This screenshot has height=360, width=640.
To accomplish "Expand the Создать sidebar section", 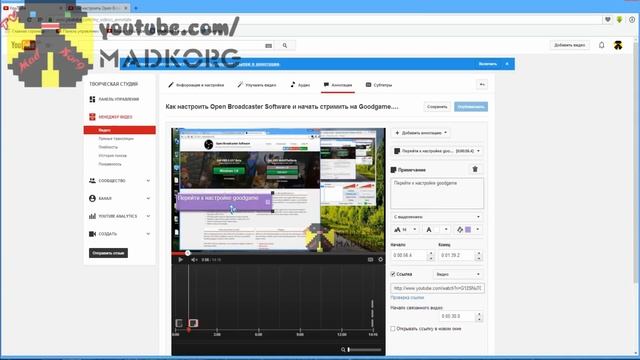I will [x=148, y=234].
